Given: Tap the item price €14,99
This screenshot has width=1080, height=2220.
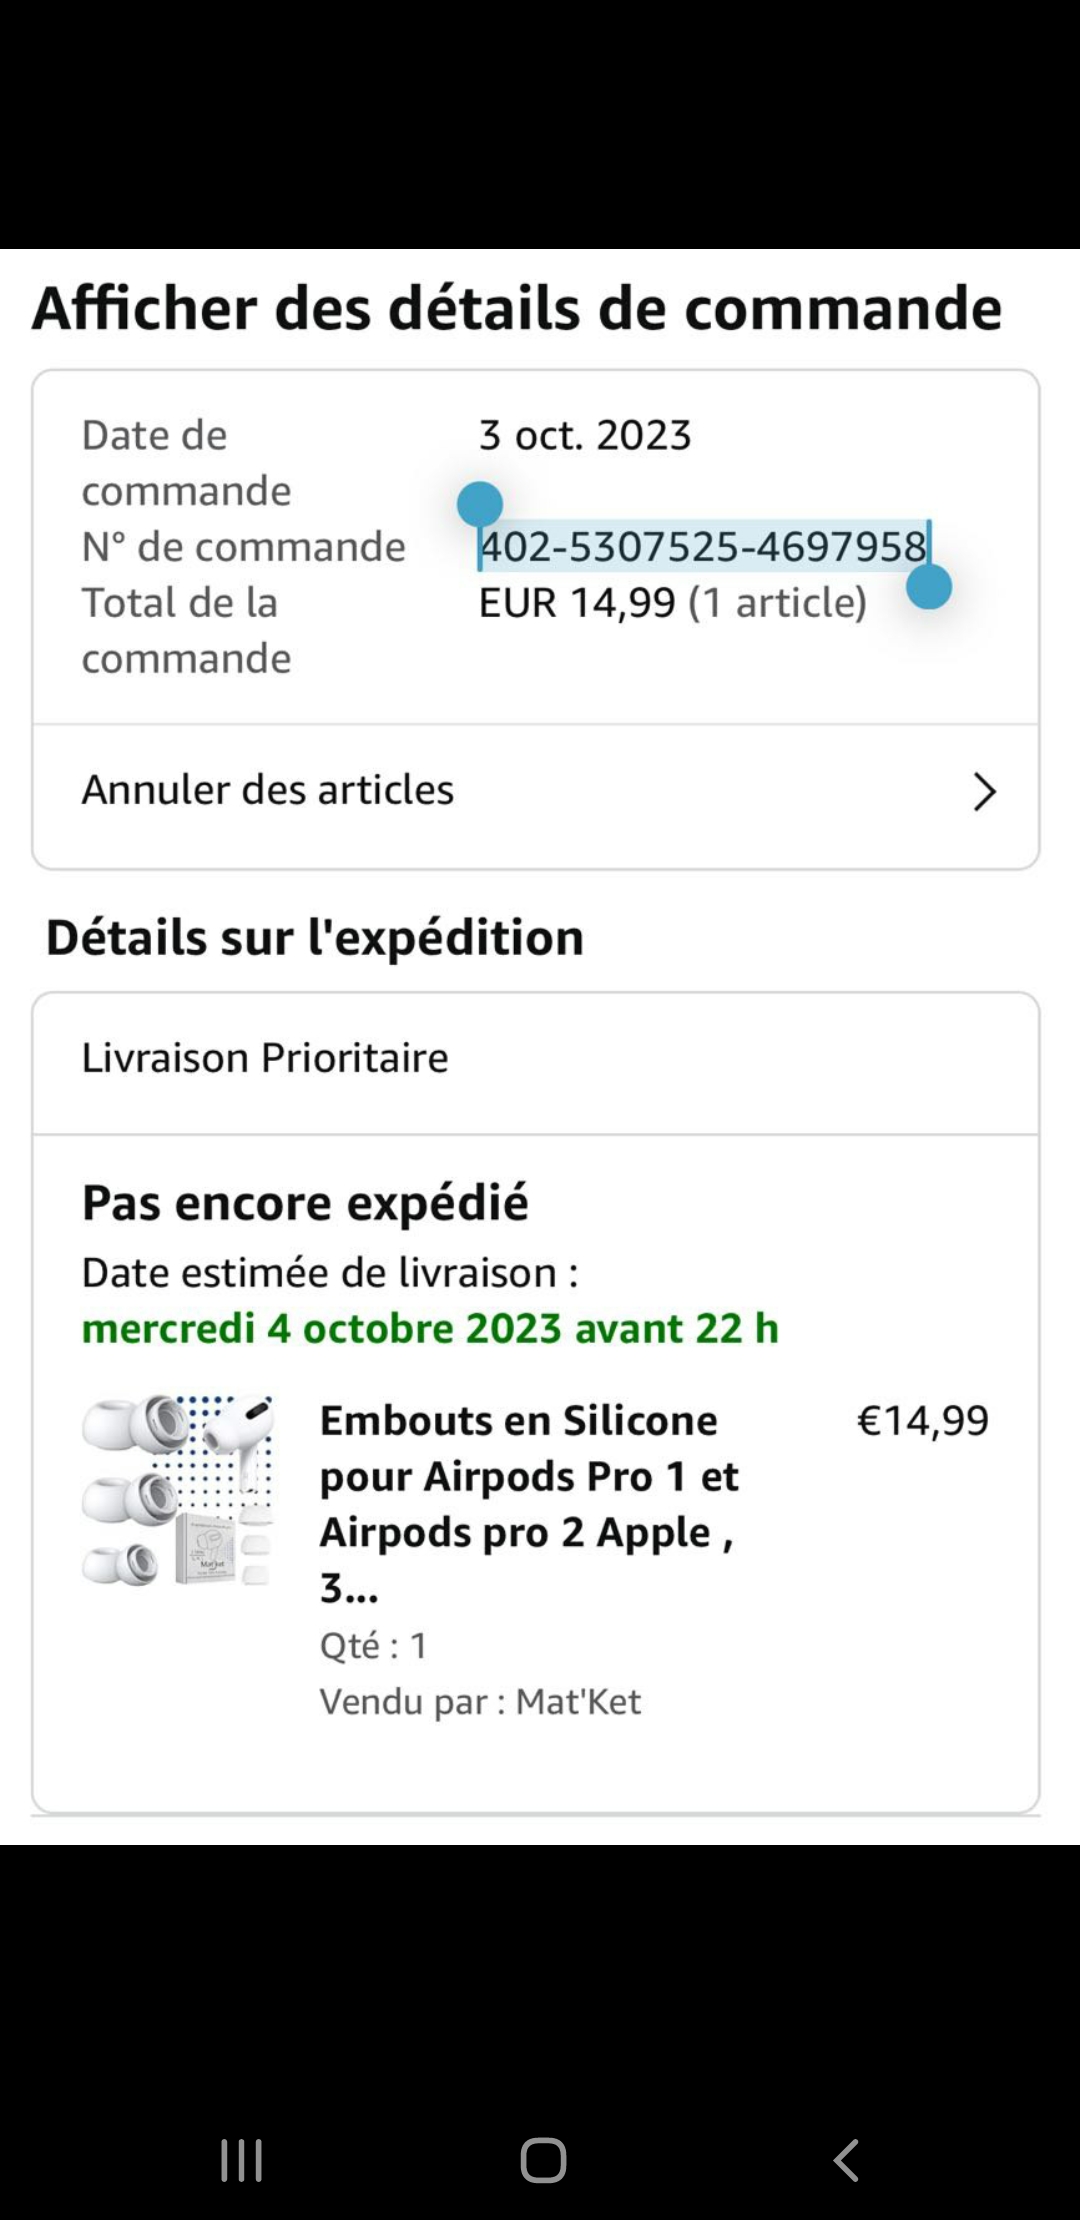Looking at the screenshot, I should click(x=922, y=1421).
